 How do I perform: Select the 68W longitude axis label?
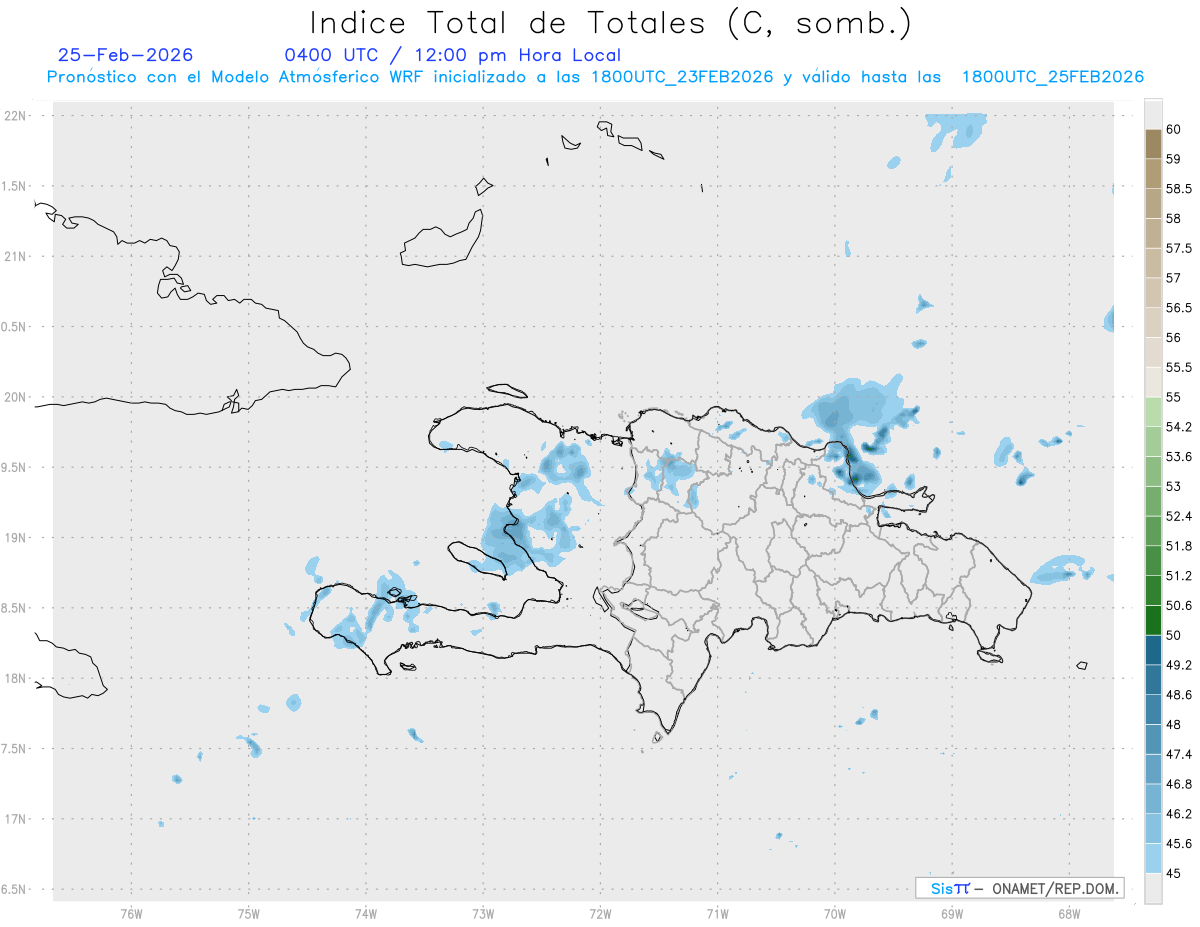1068,914
